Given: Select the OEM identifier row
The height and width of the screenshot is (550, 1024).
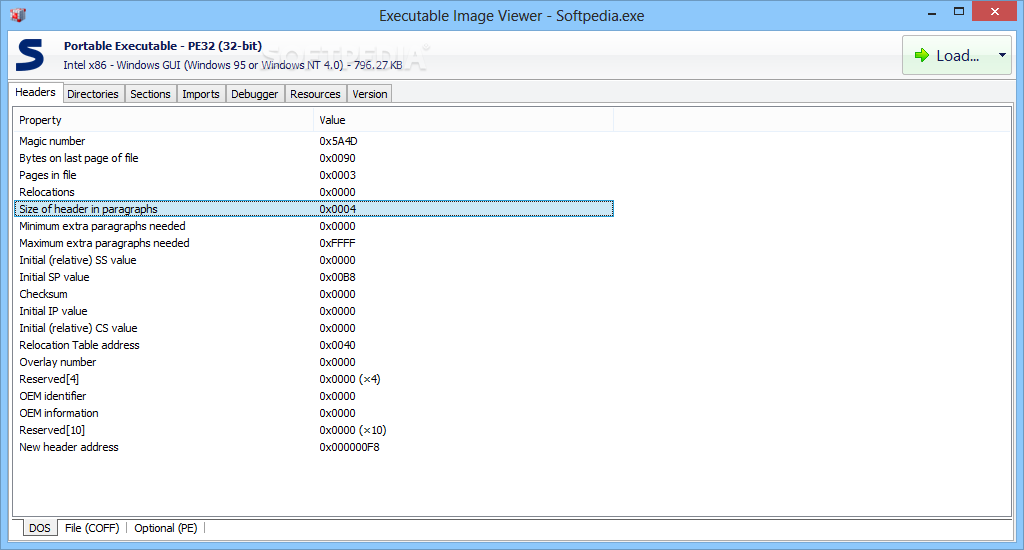Looking at the screenshot, I should pyautogui.click(x=313, y=396).
